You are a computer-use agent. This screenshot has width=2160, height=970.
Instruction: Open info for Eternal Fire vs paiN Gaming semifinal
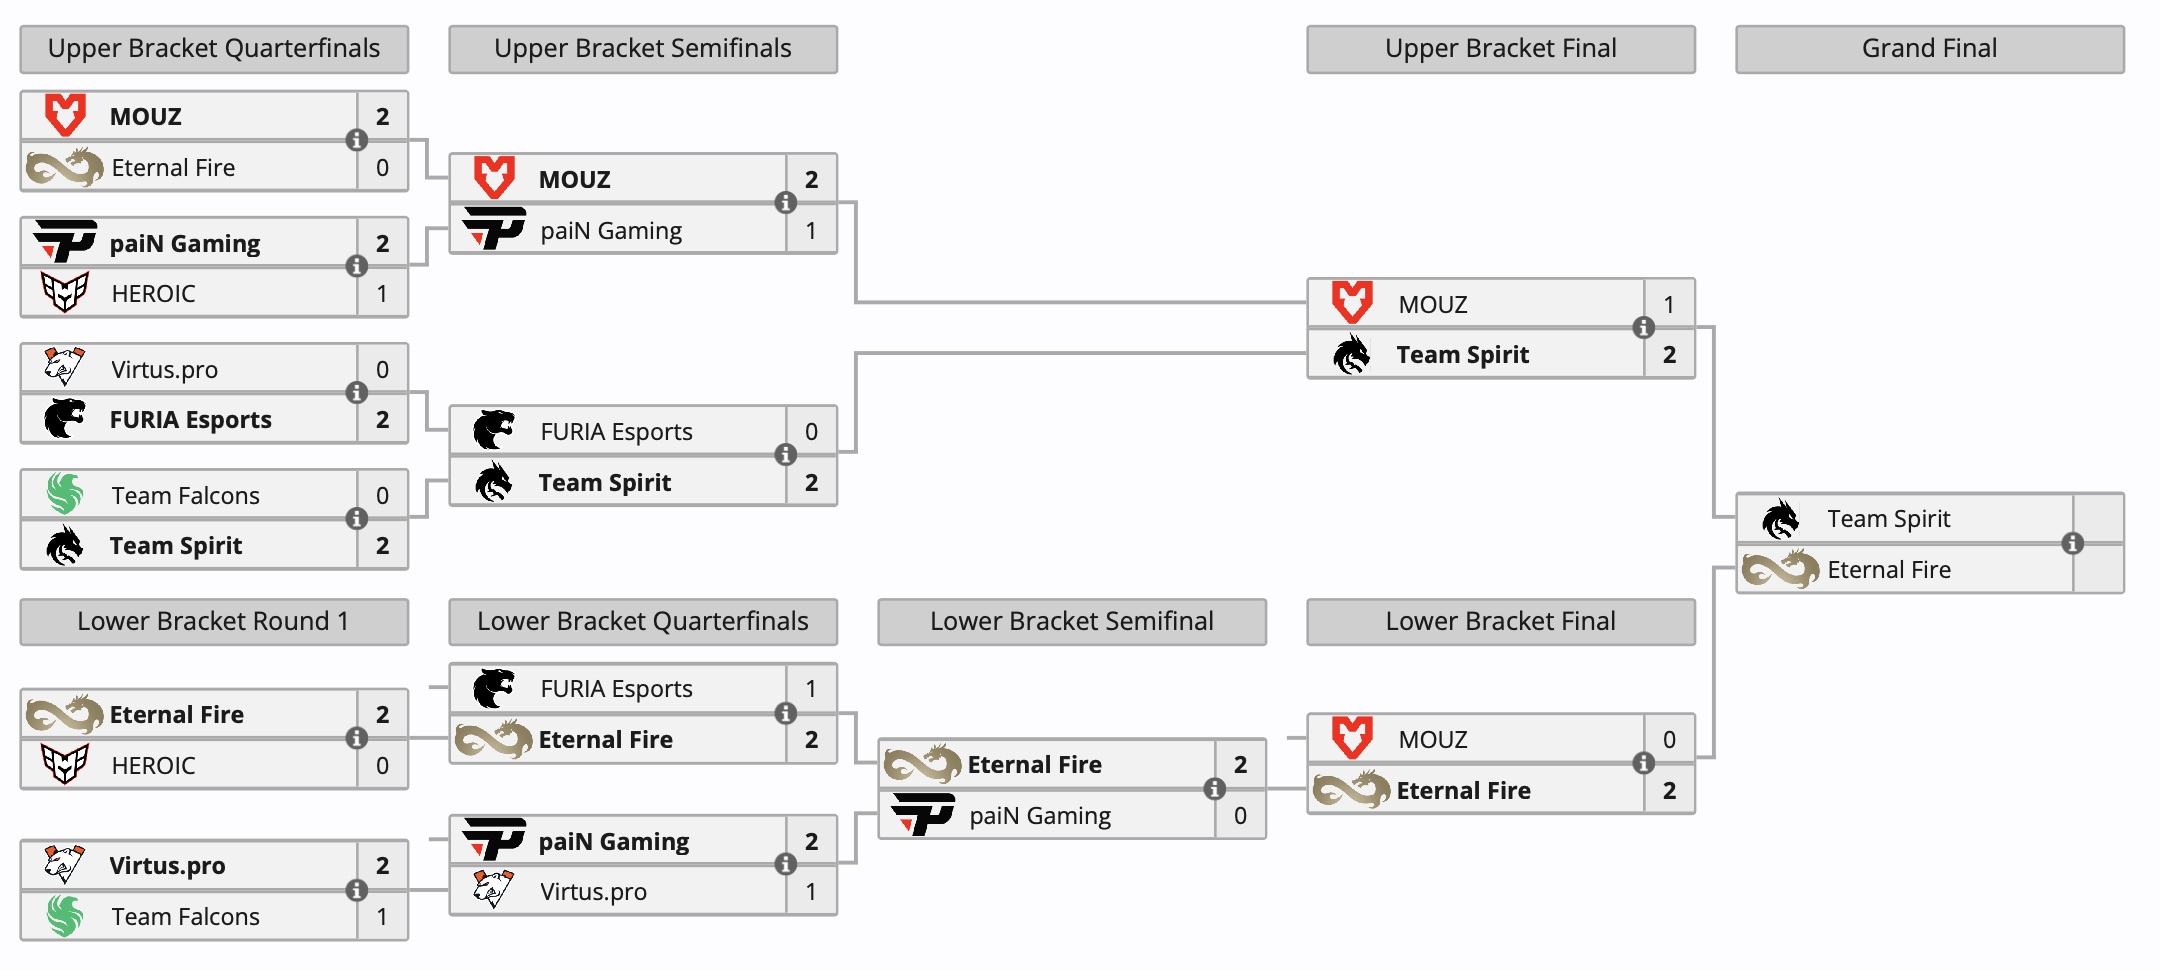coord(1214,789)
